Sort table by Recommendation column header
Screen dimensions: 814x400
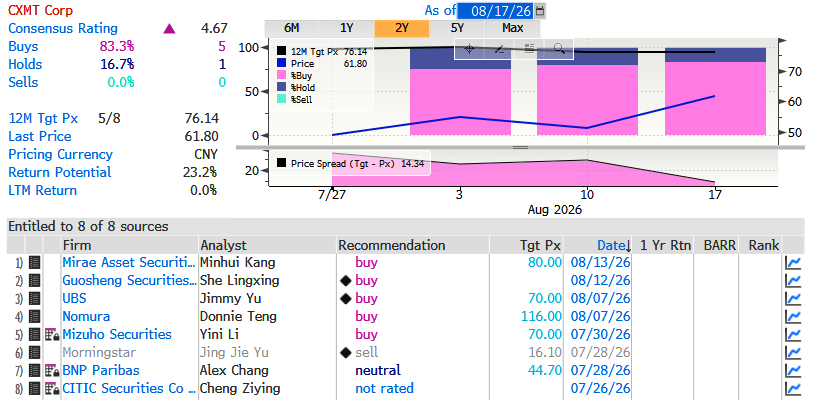414,245
